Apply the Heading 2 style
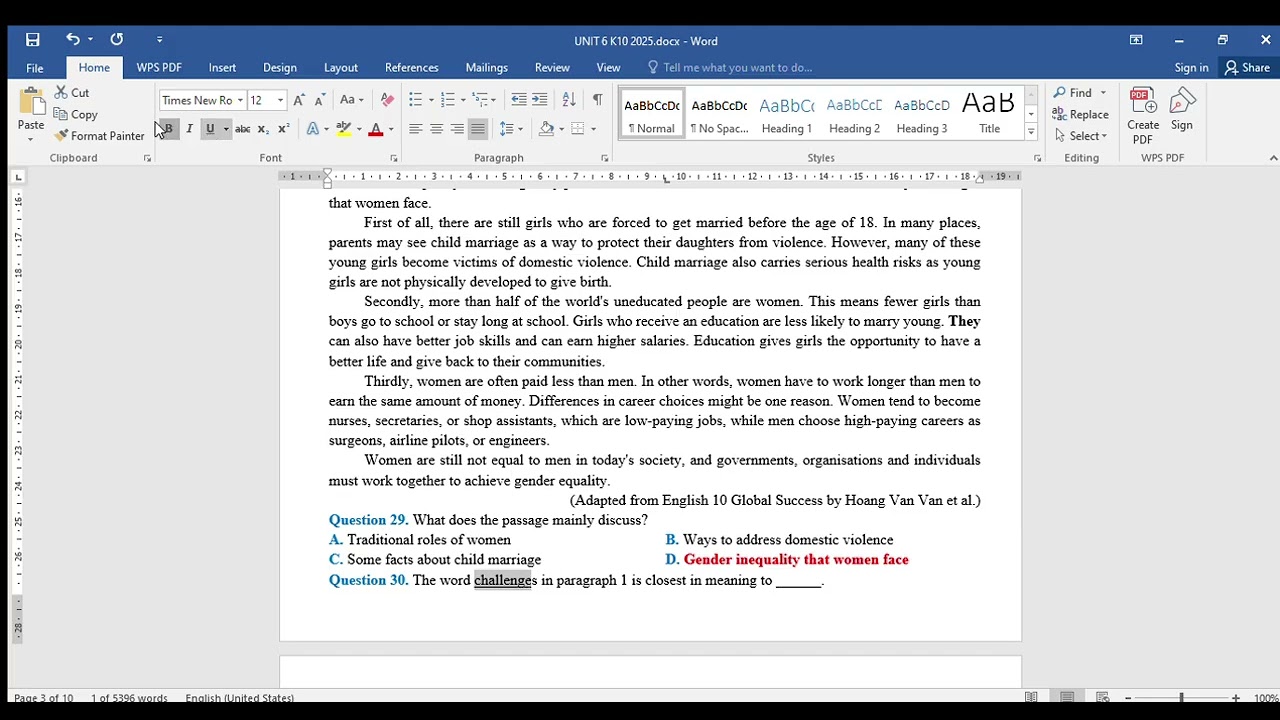The width and height of the screenshot is (1280, 720). [854, 113]
